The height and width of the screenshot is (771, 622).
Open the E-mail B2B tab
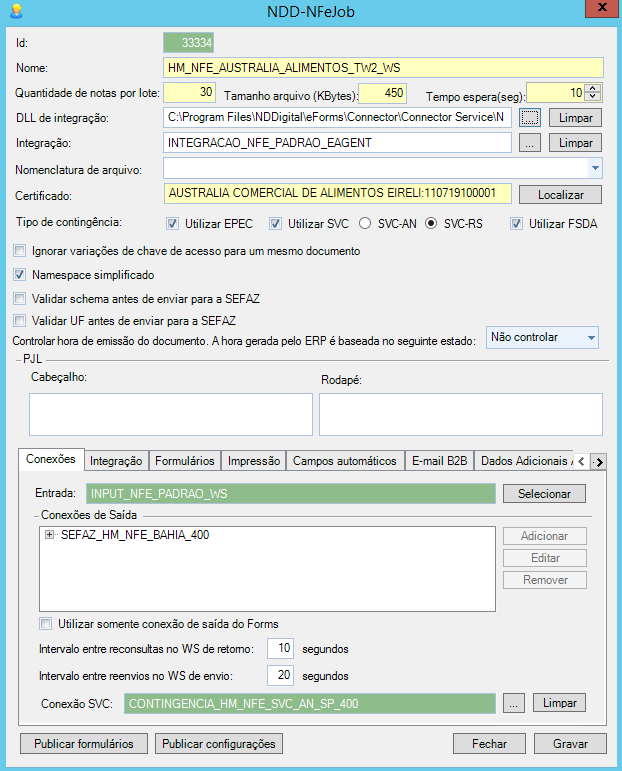click(x=438, y=461)
